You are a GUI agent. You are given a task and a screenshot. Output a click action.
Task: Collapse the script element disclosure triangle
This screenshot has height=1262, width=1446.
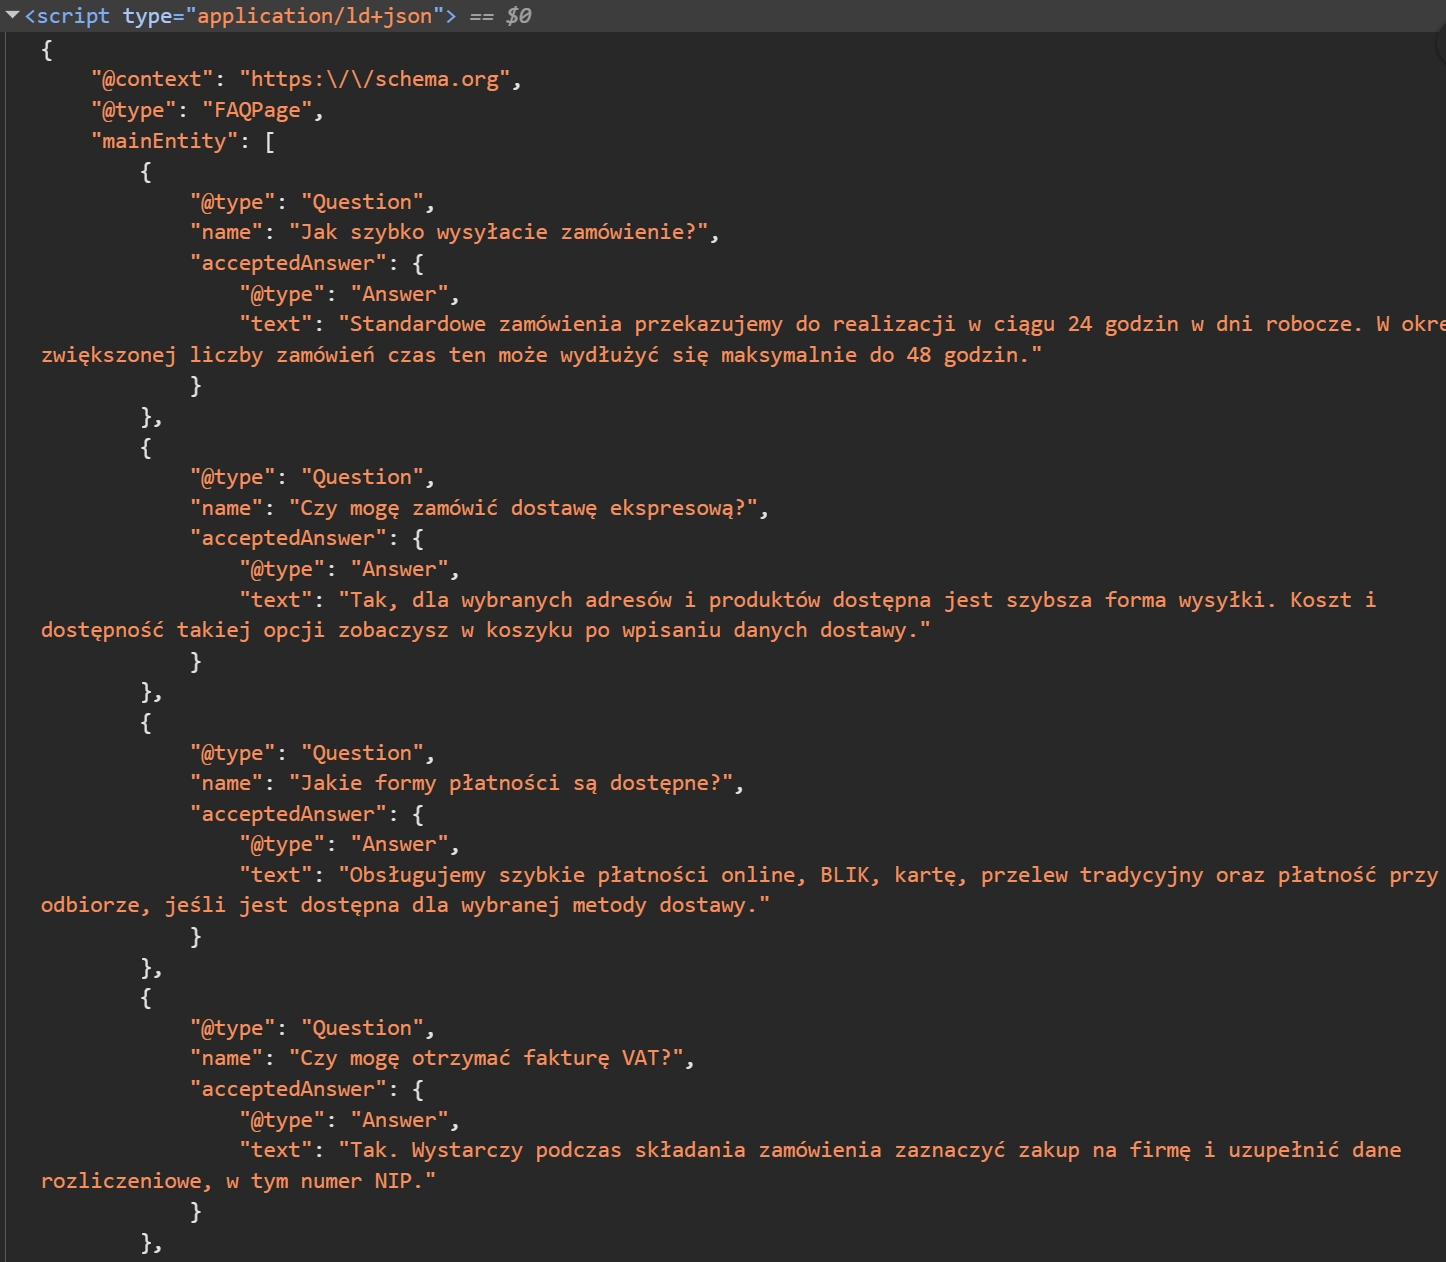[x=13, y=16]
